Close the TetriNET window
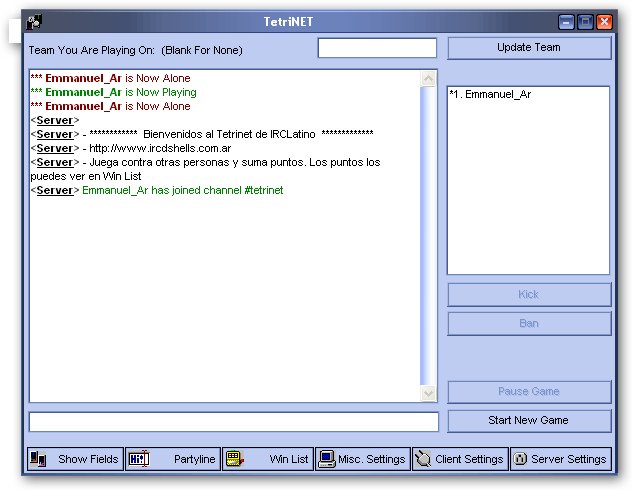 (604, 22)
